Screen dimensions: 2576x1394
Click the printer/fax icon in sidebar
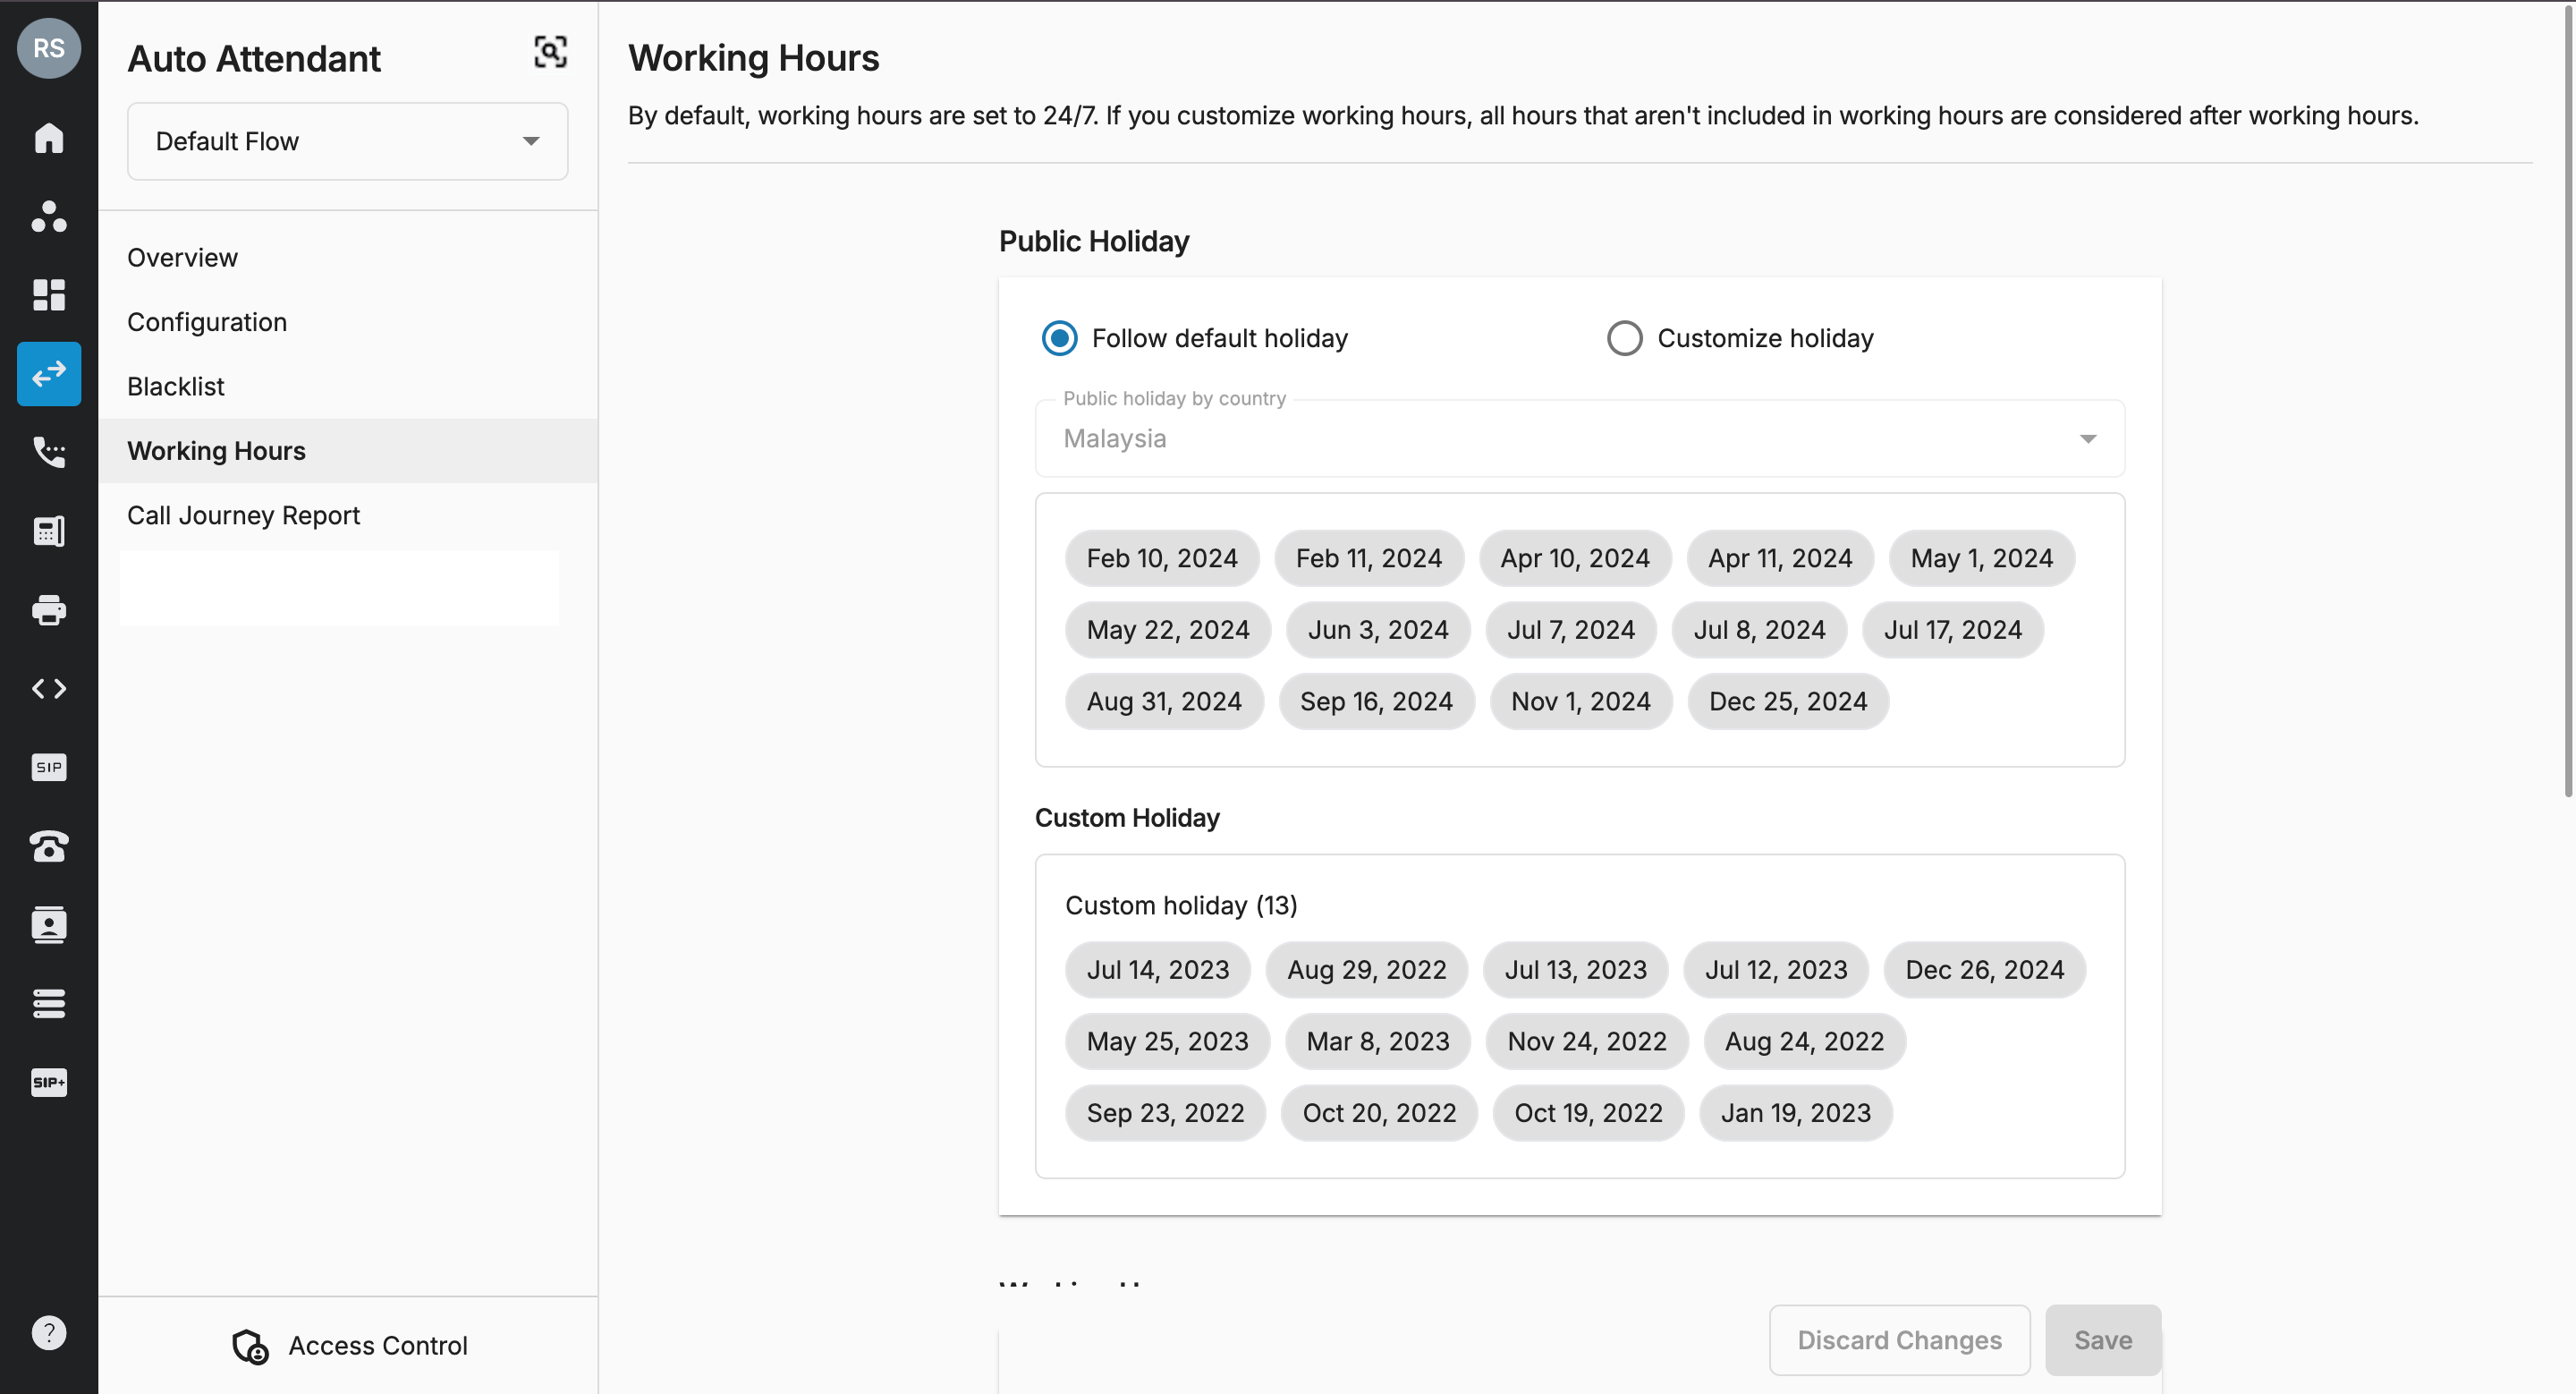coord(49,610)
